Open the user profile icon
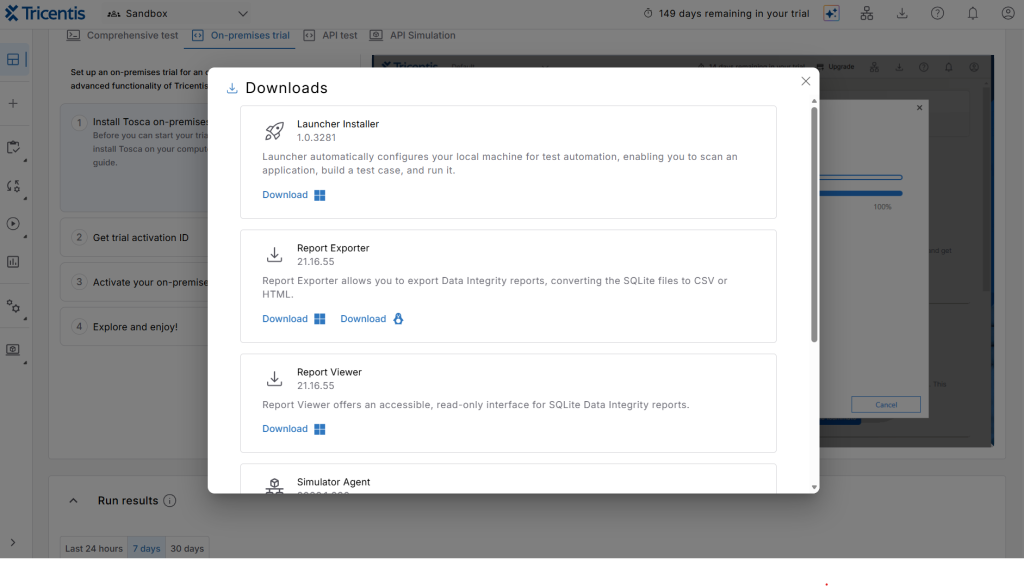 click(1008, 13)
